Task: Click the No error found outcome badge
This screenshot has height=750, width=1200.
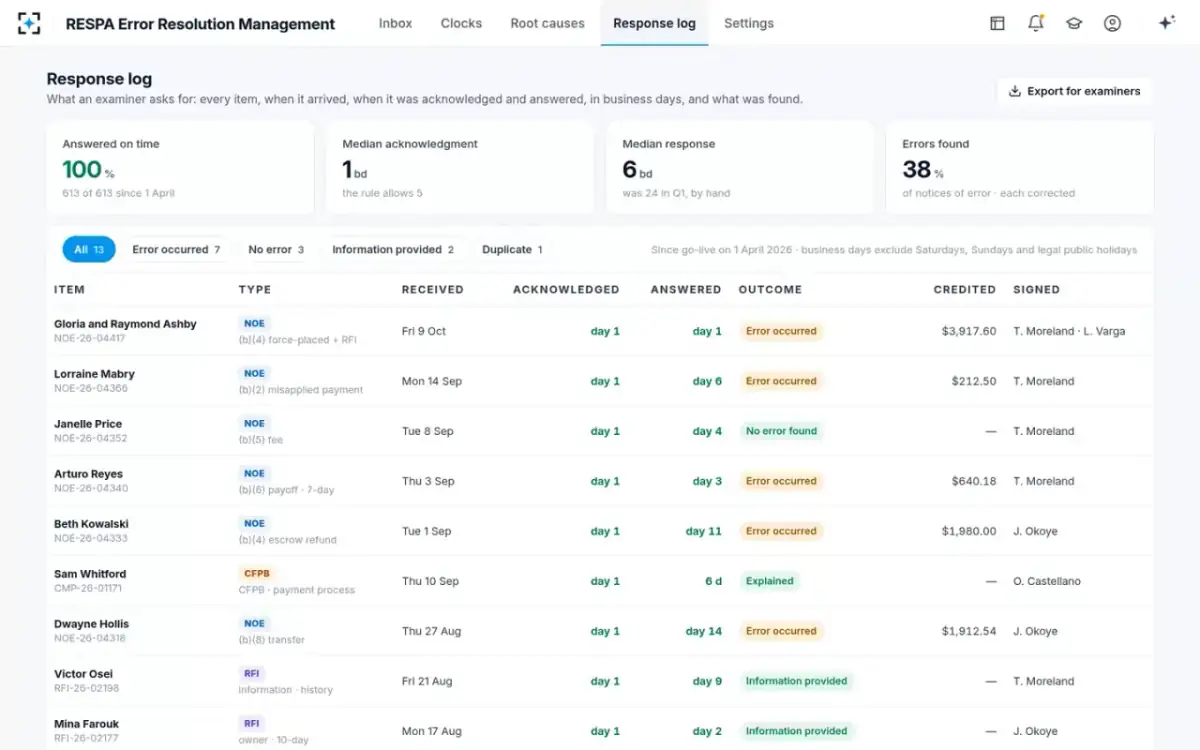Action: (781, 431)
